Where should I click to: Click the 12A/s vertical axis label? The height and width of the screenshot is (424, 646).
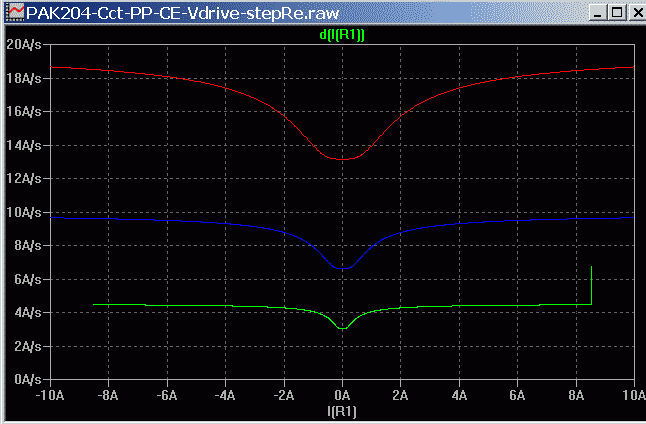point(24,178)
